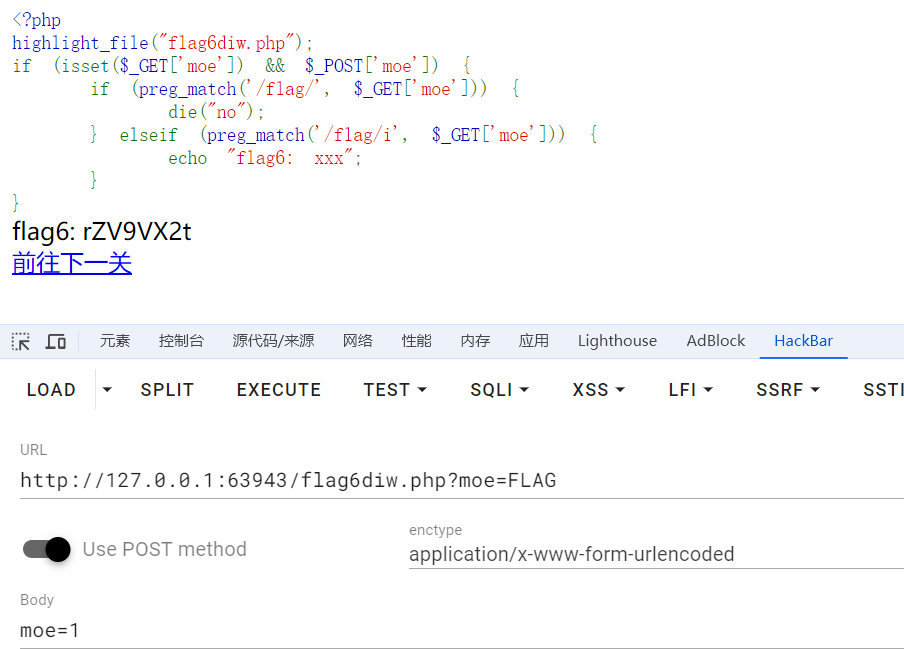Select the AdBlock DevTools tab

coord(716,341)
